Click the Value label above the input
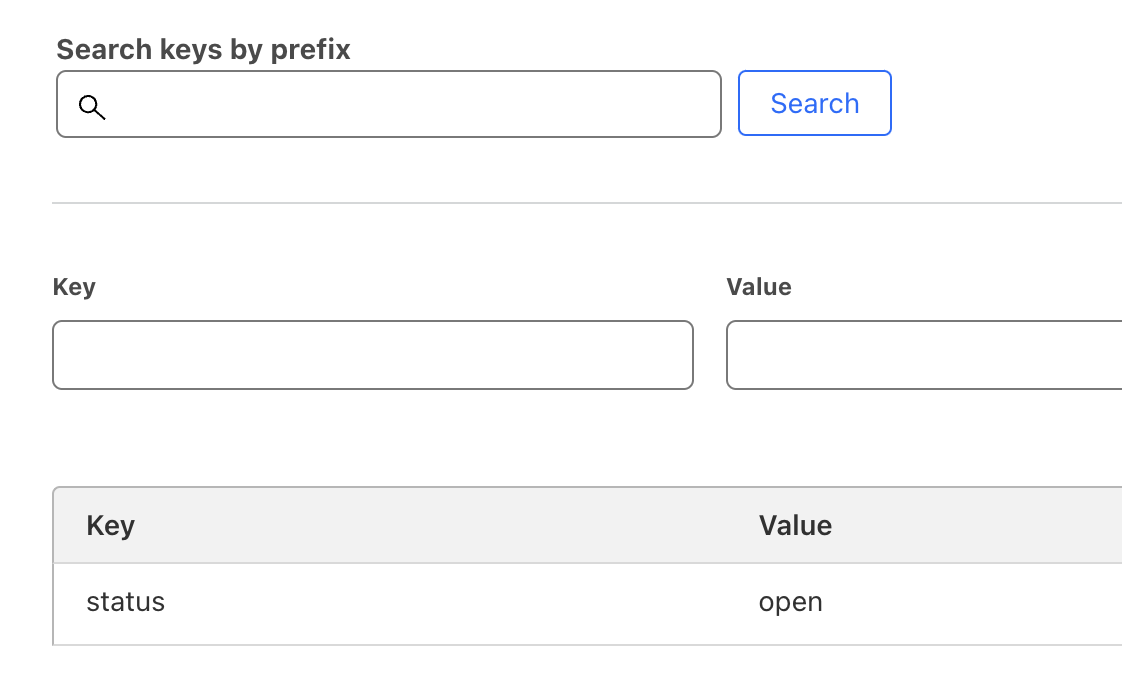Viewport: 1122px width, 700px height. click(759, 287)
